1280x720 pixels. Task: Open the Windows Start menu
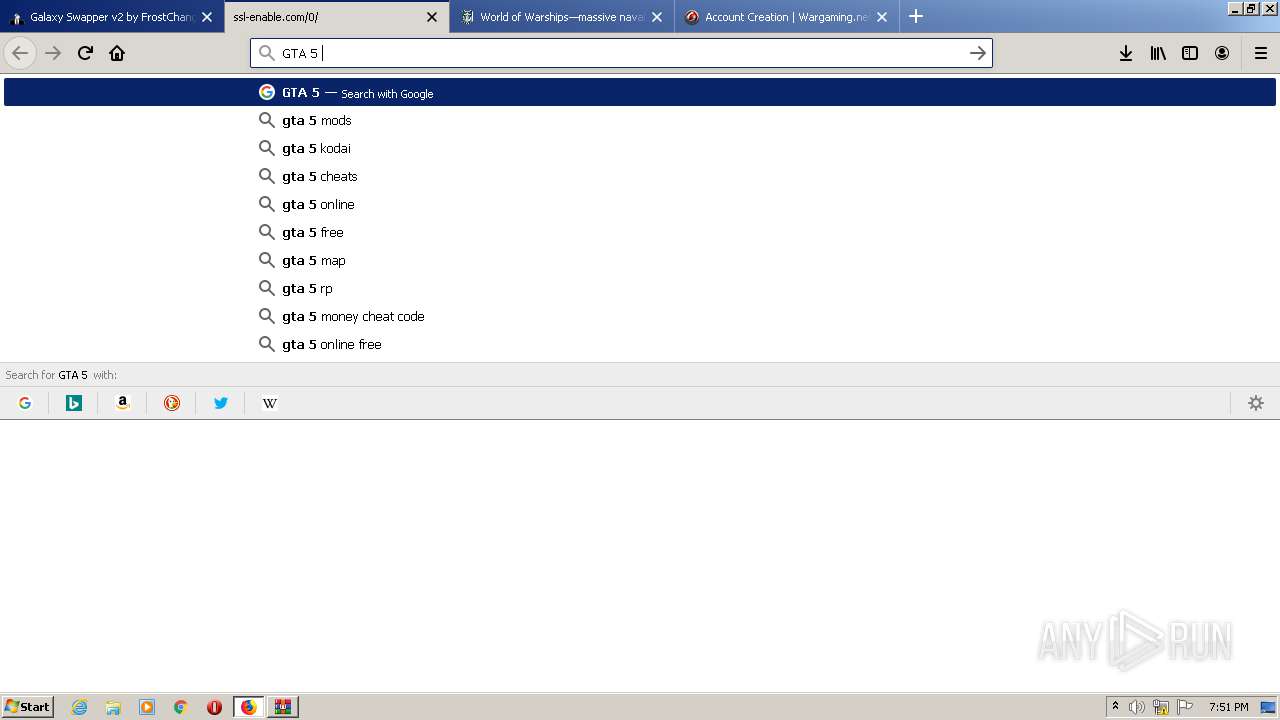pyautogui.click(x=28, y=707)
